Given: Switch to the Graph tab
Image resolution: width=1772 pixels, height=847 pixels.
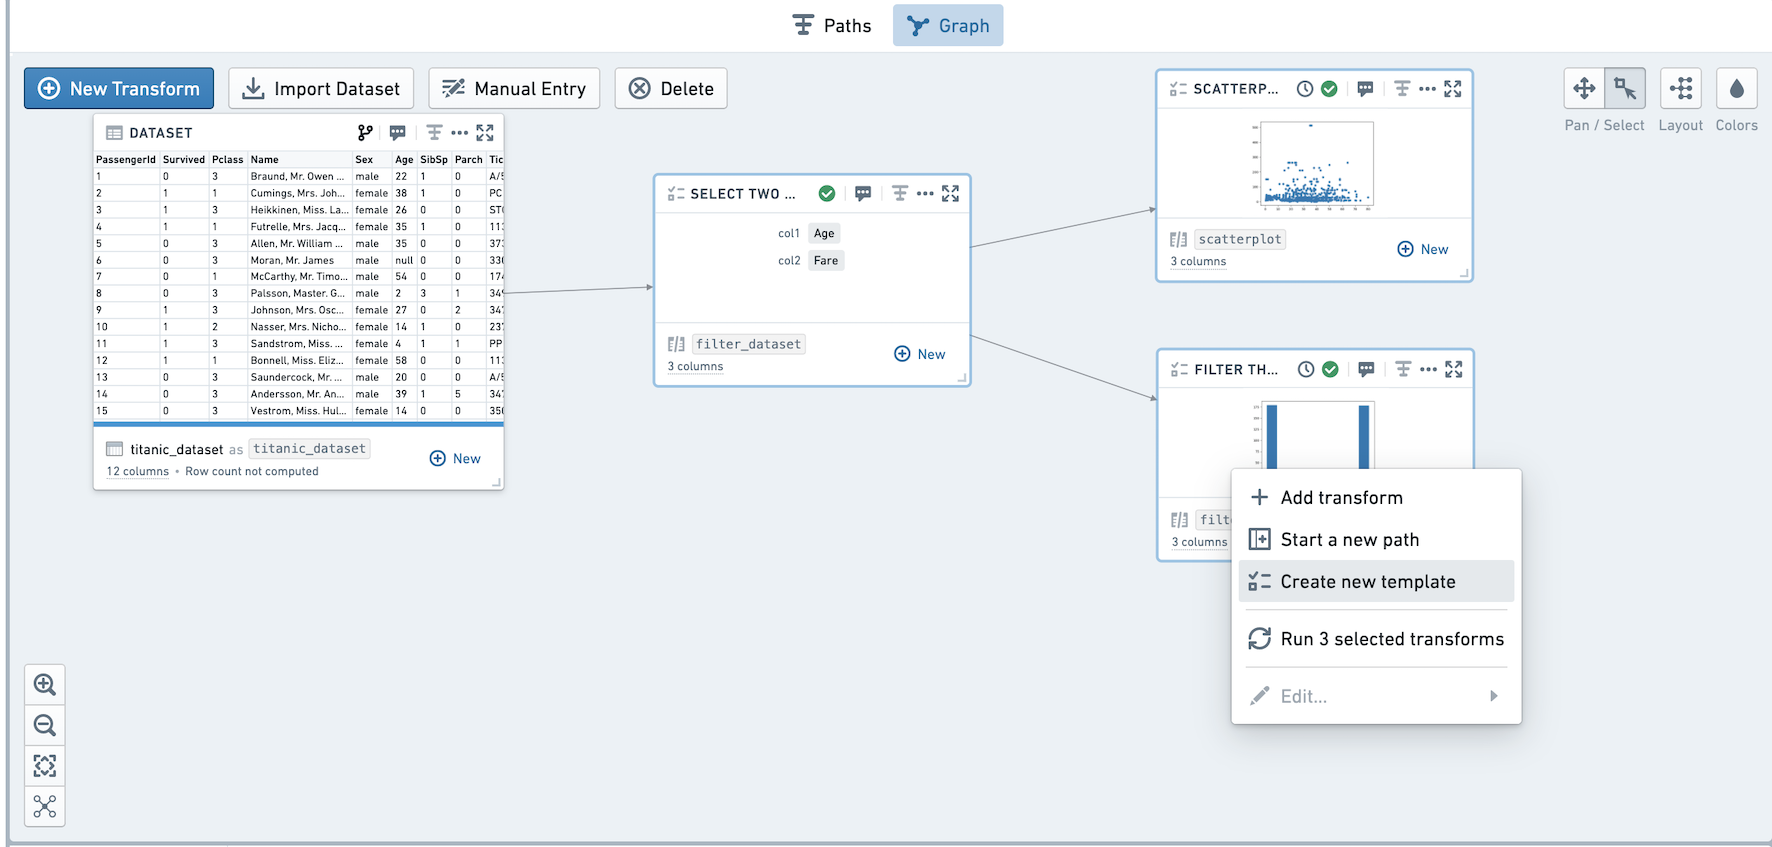Looking at the screenshot, I should pyautogui.click(x=948, y=25).
